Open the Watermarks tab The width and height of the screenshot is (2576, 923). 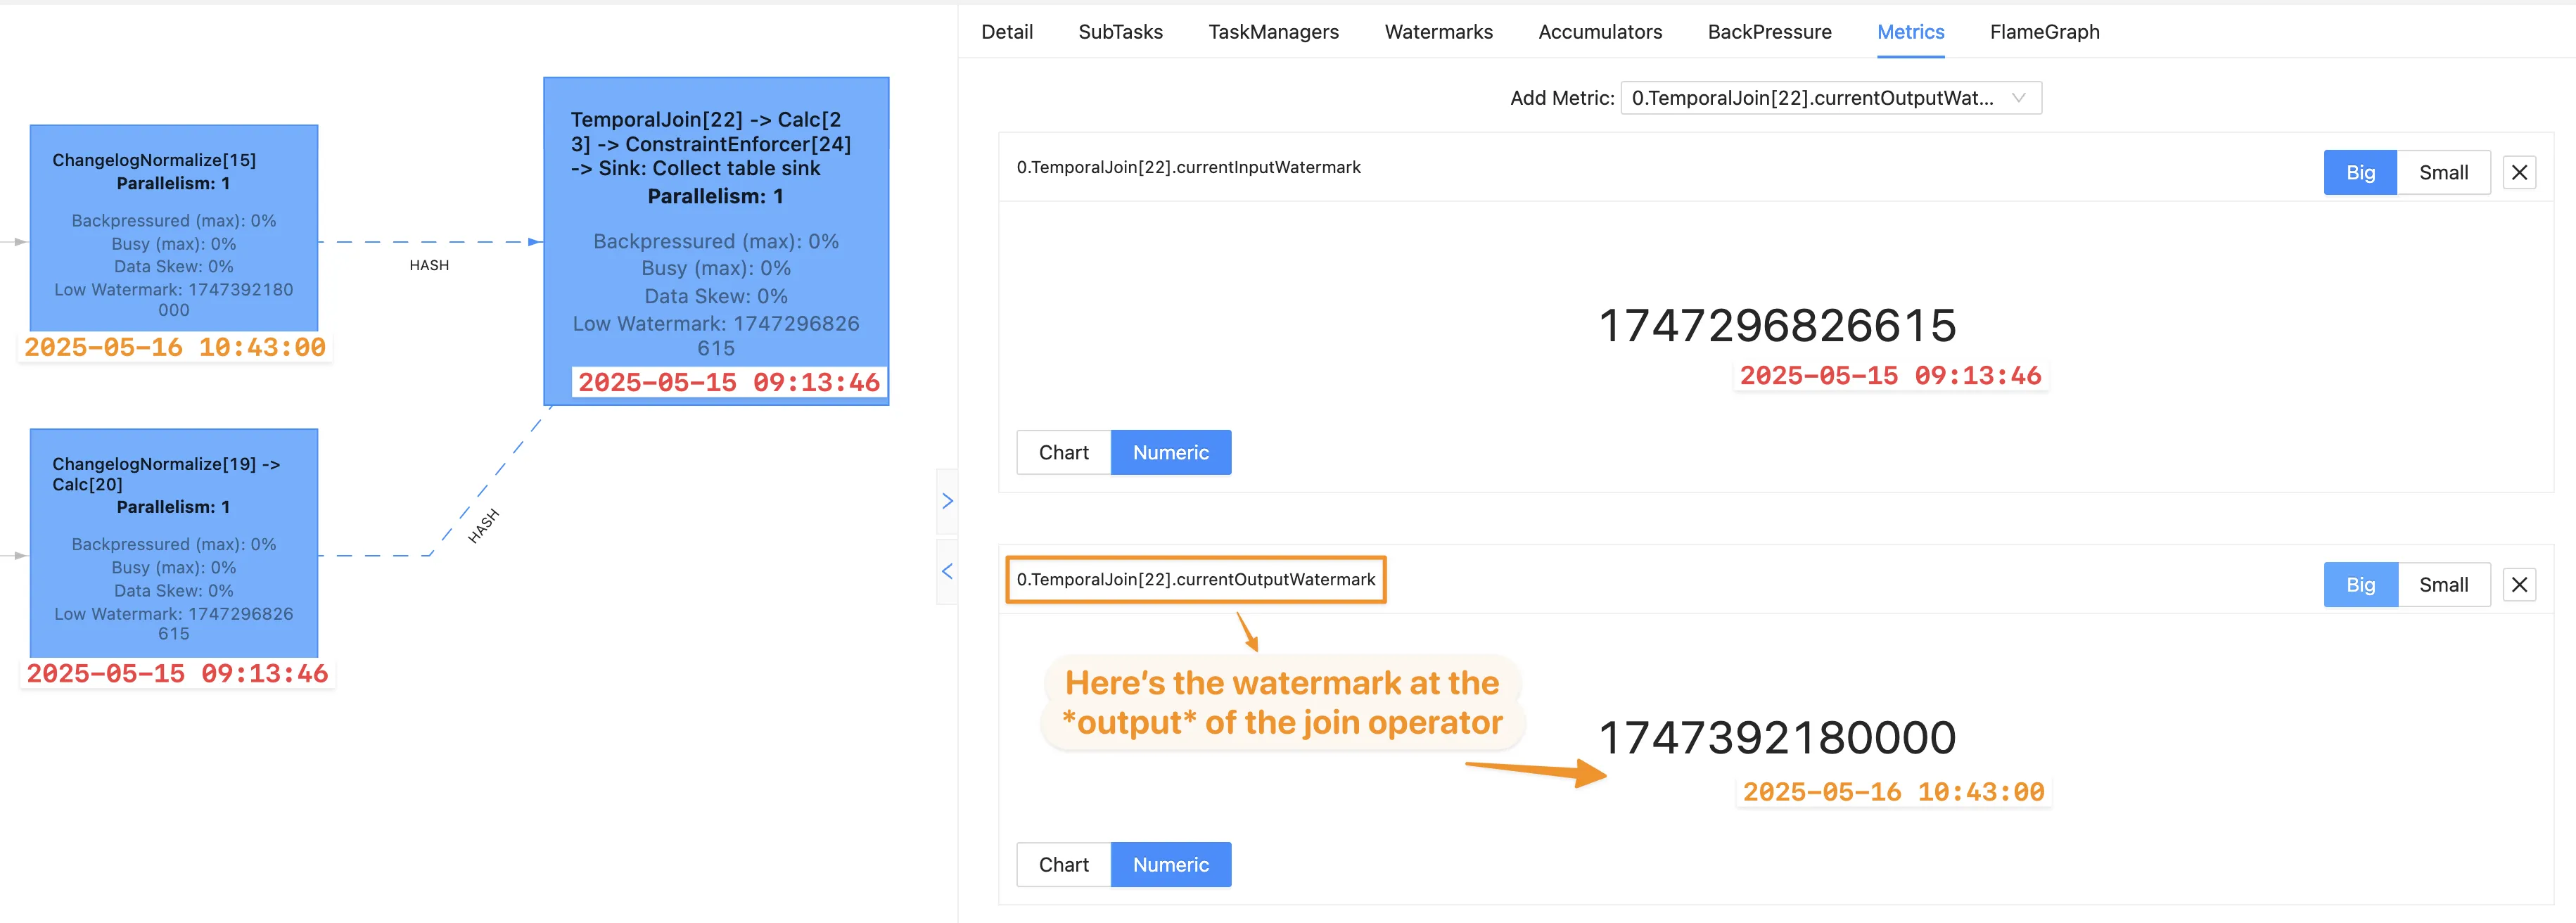click(x=1438, y=32)
